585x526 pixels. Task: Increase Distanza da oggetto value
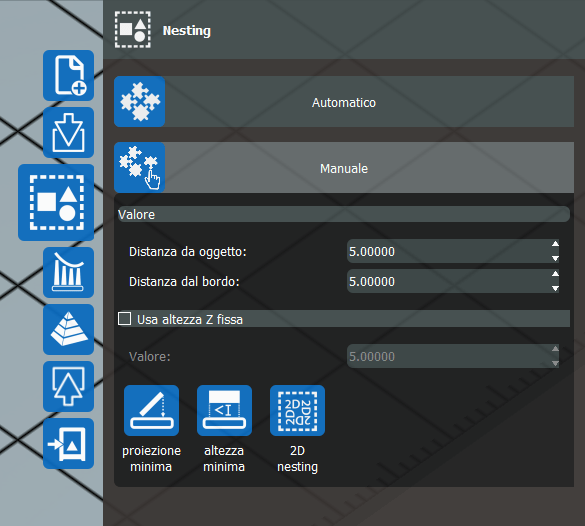[x=555, y=244]
